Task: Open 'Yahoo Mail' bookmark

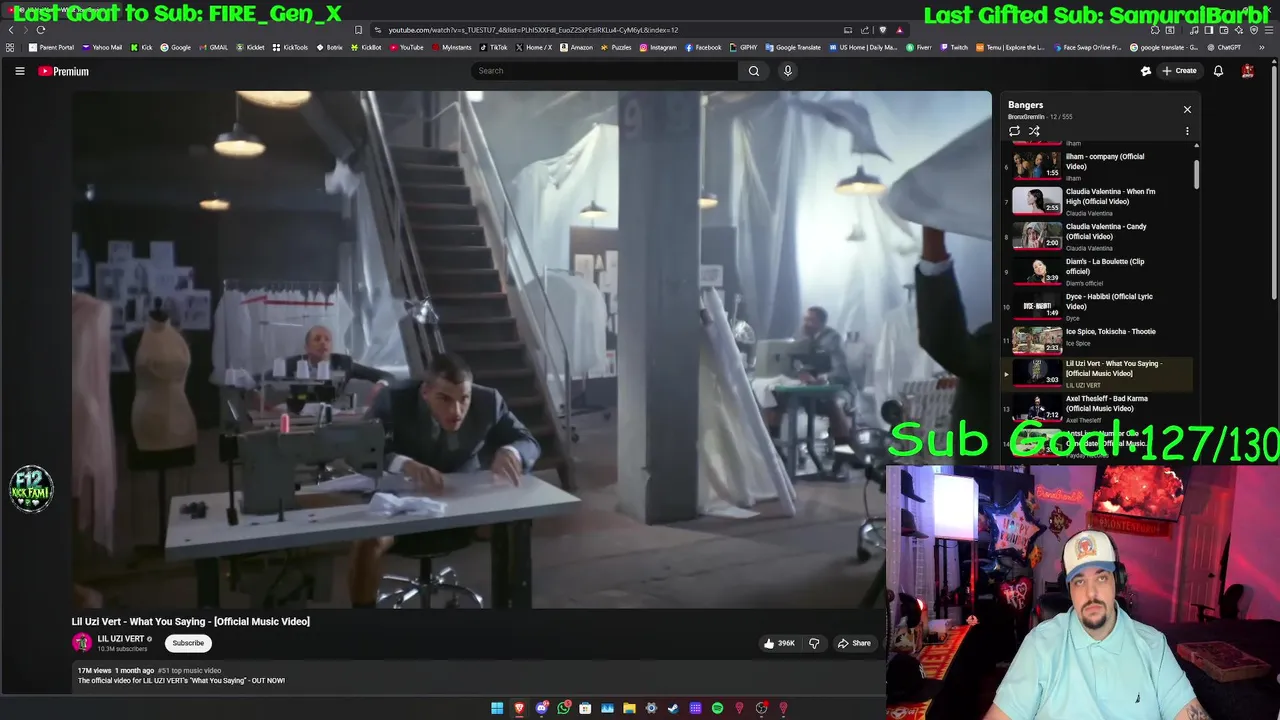Action: (102, 47)
